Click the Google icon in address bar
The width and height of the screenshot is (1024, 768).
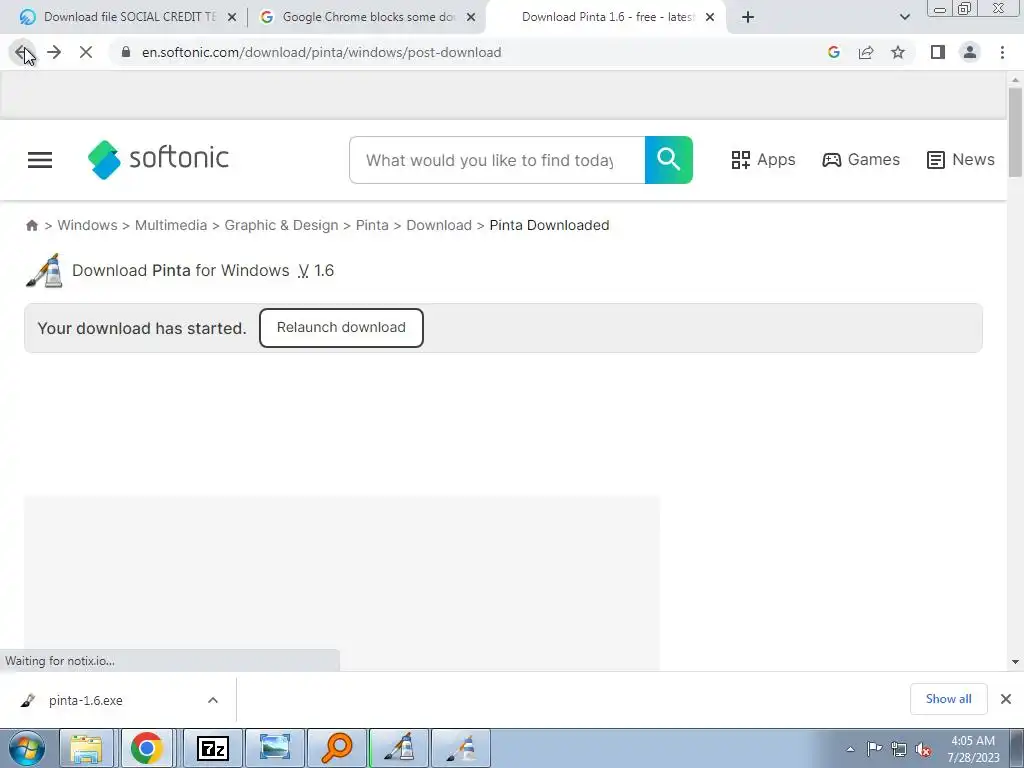(833, 52)
